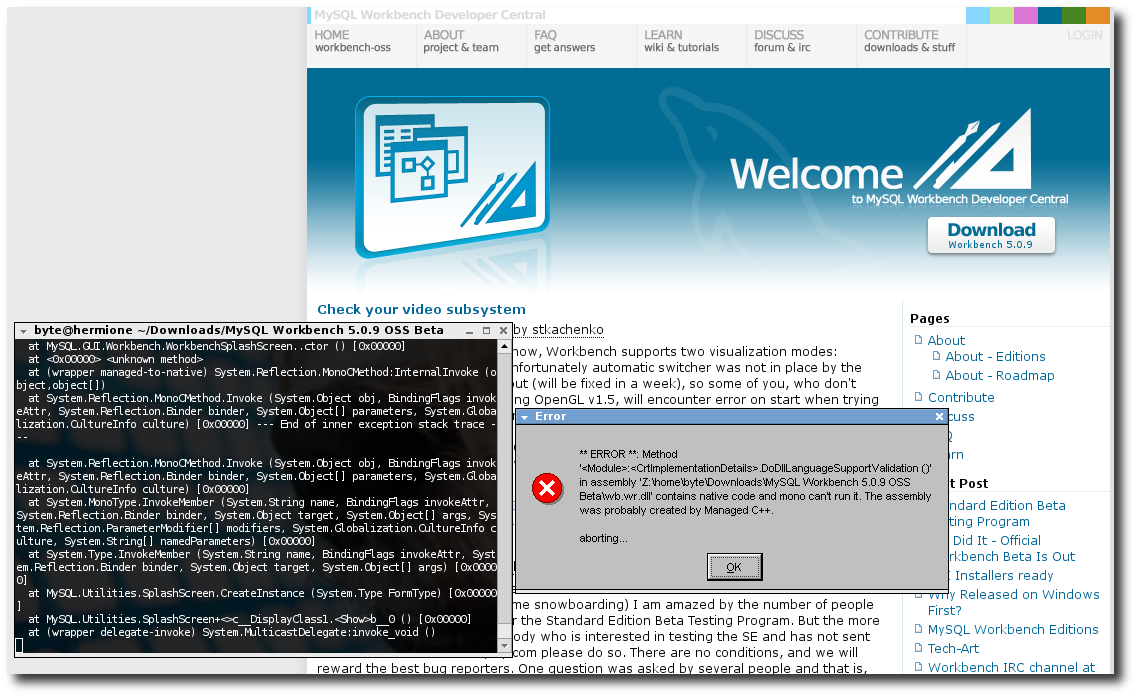
Task: Close the Error dialog with its X
Action: tap(939, 416)
